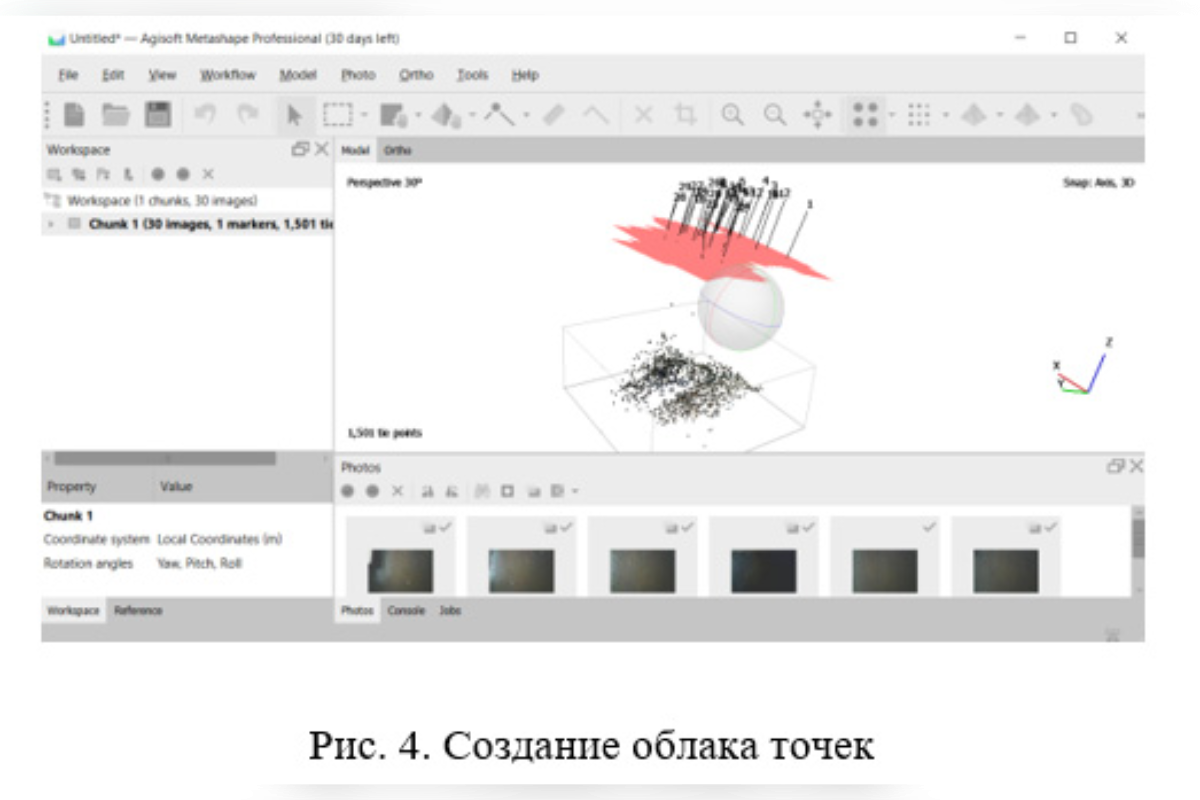Click the New document toolbar icon
The height and width of the screenshot is (800, 1200).
pyautogui.click(x=73, y=115)
